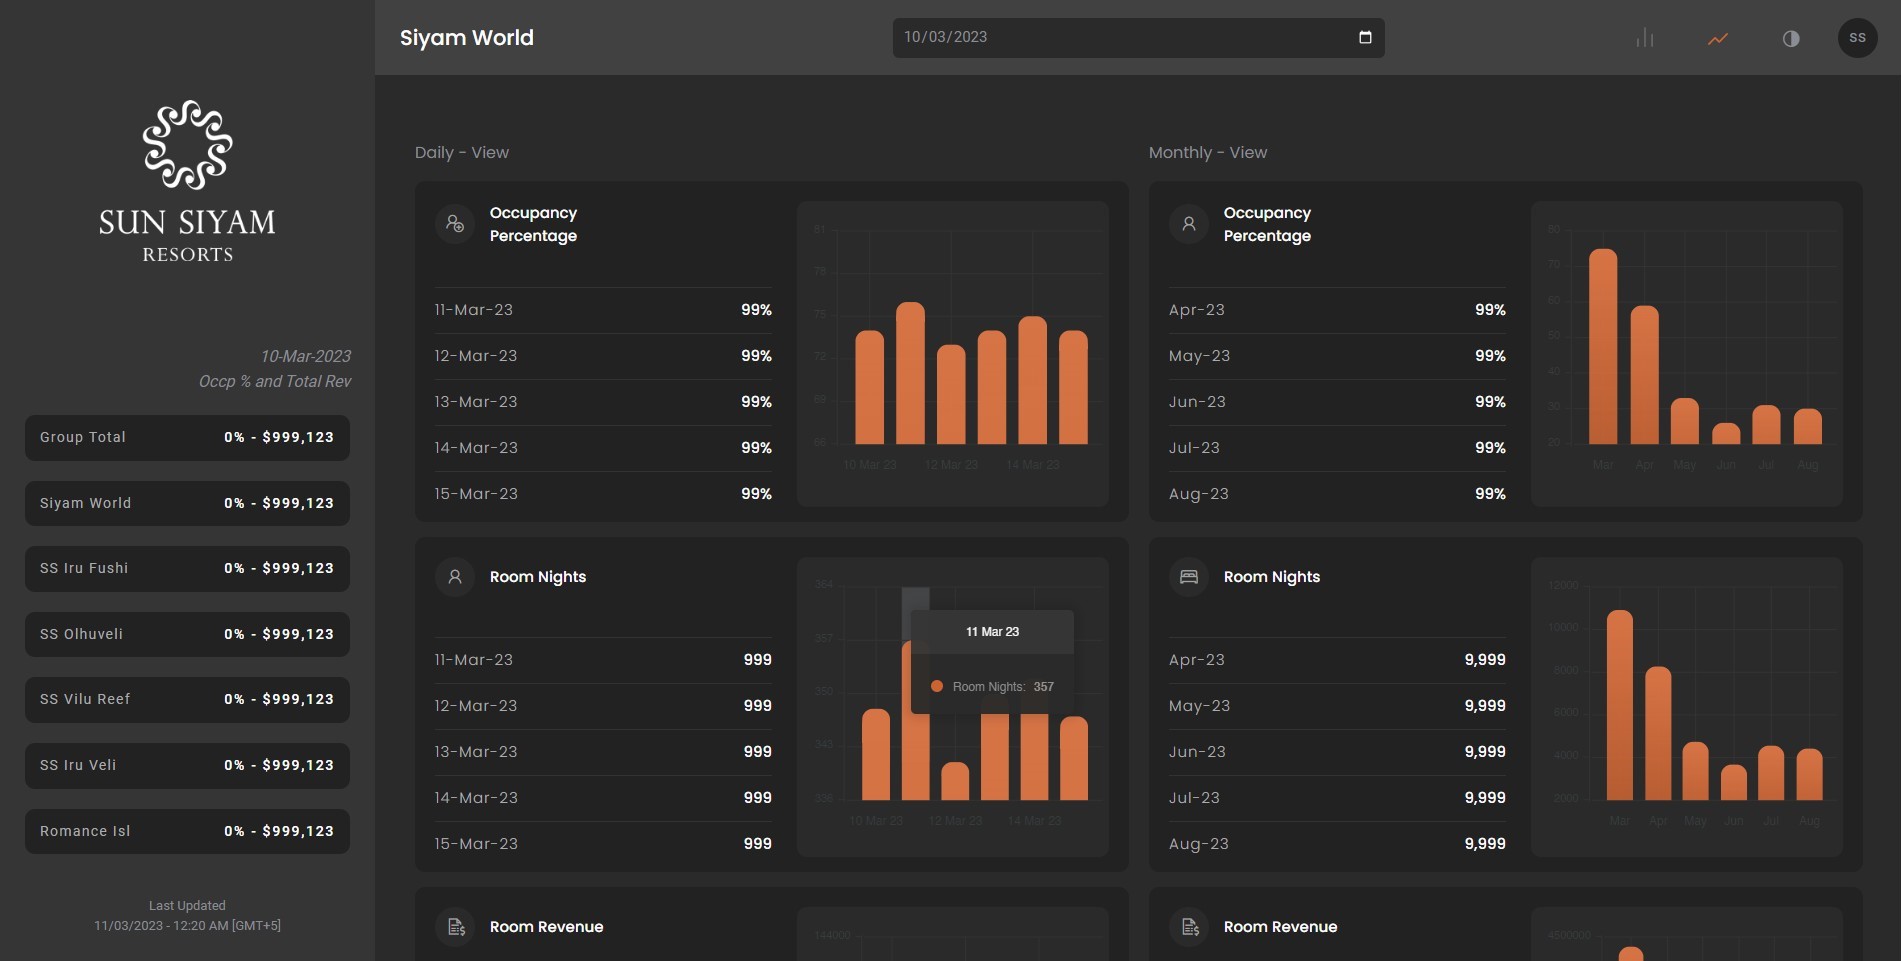Screen dimensions: 1901x961
Task: Click 12-Mar-23 row in daily Occupancy Percentage
Action: pos(603,356)
